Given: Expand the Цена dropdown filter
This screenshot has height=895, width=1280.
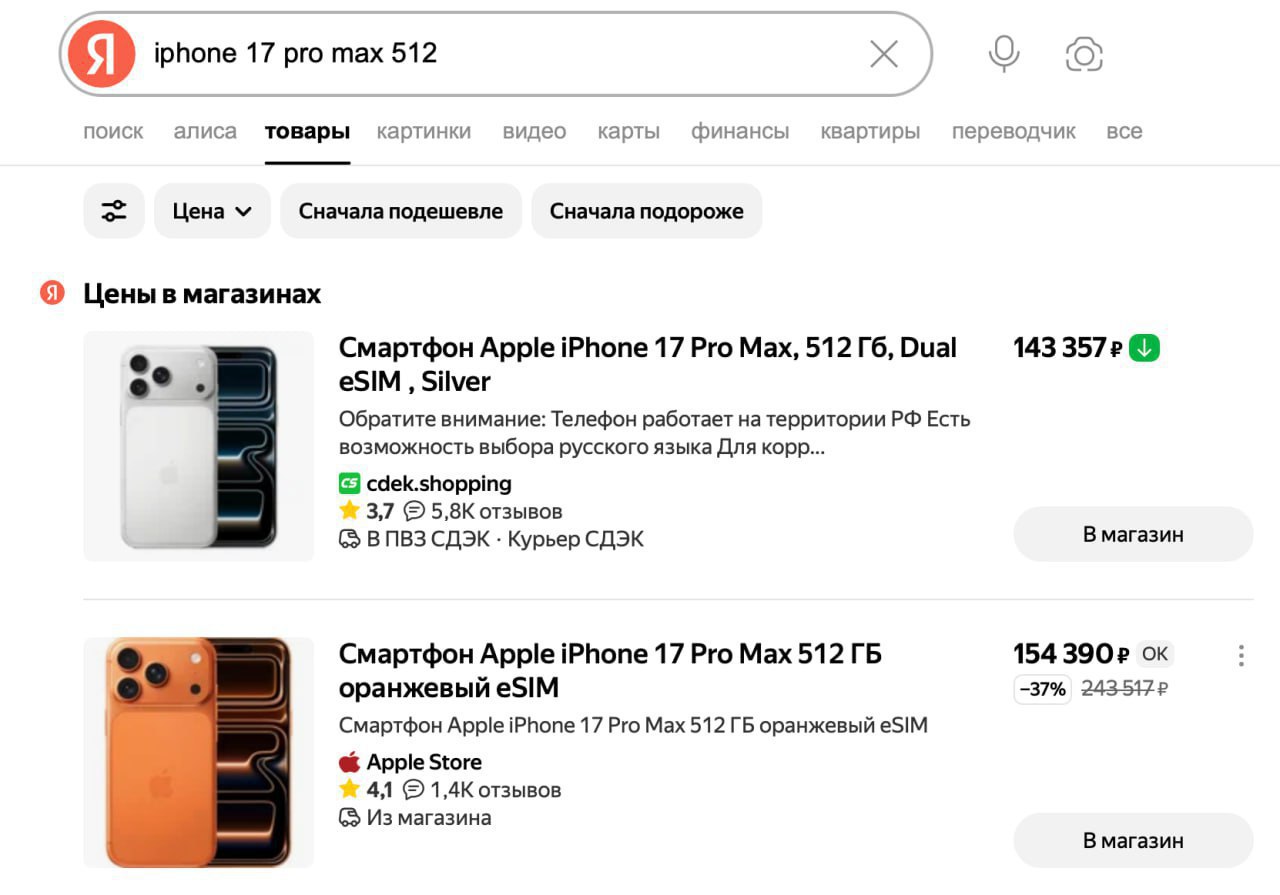Looking at the screenshot, I should 212,211.
